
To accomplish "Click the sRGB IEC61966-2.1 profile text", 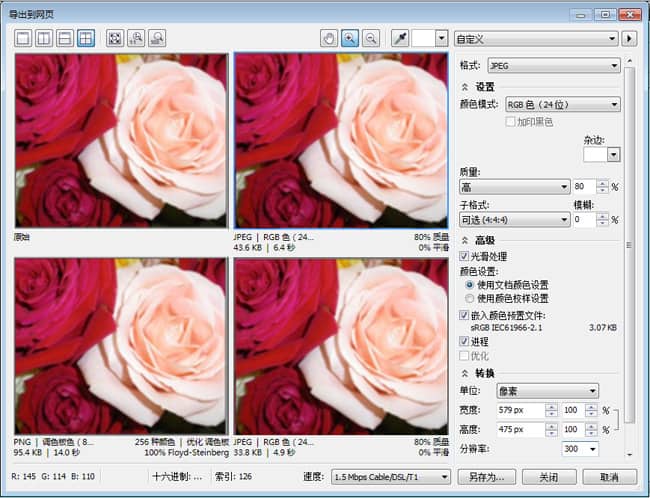I will [506, 328].
